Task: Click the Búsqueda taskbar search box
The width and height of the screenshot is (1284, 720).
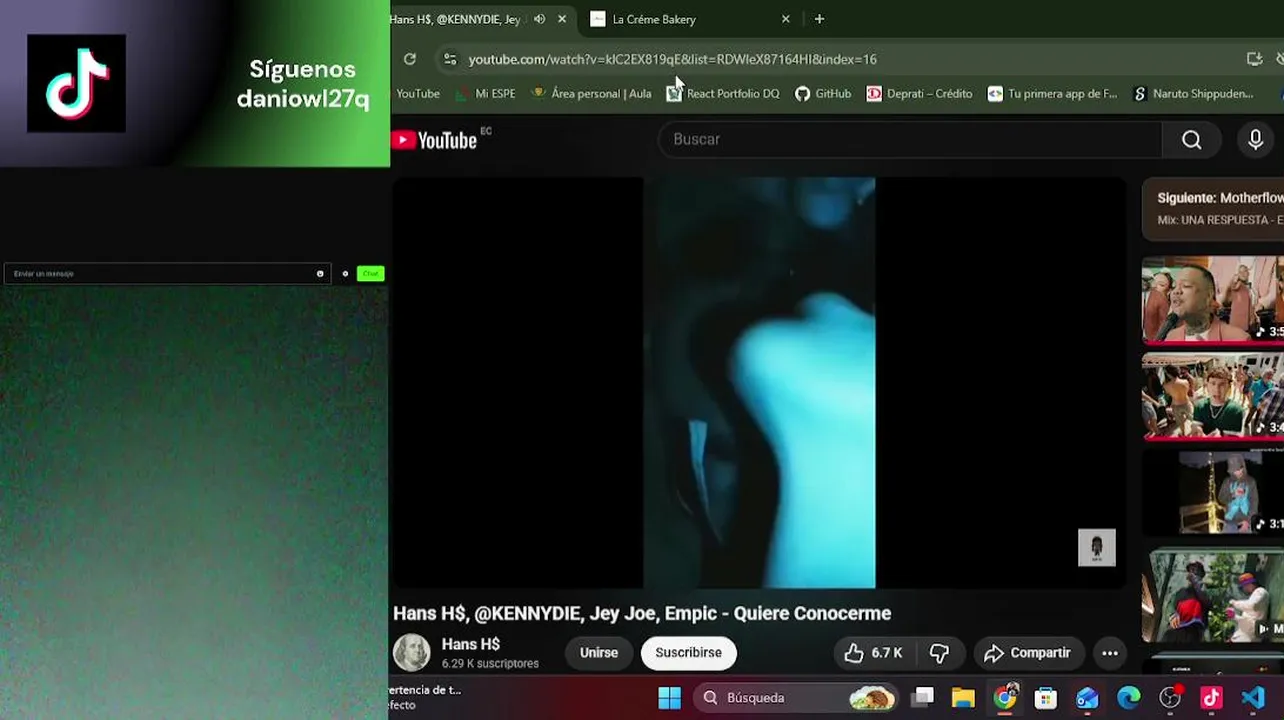Action: coord(797,698)
